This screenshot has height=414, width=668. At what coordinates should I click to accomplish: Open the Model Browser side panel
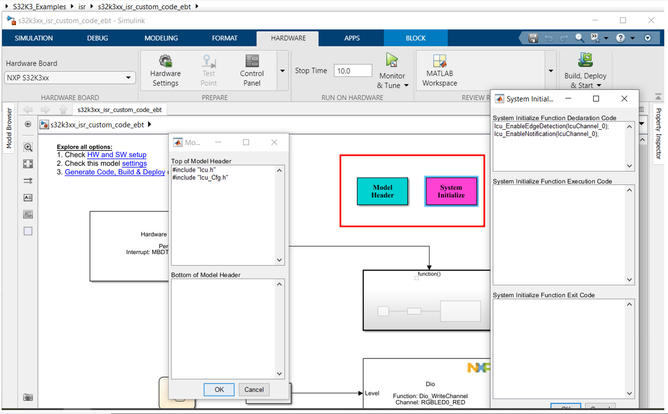click(x=9, y=128)
